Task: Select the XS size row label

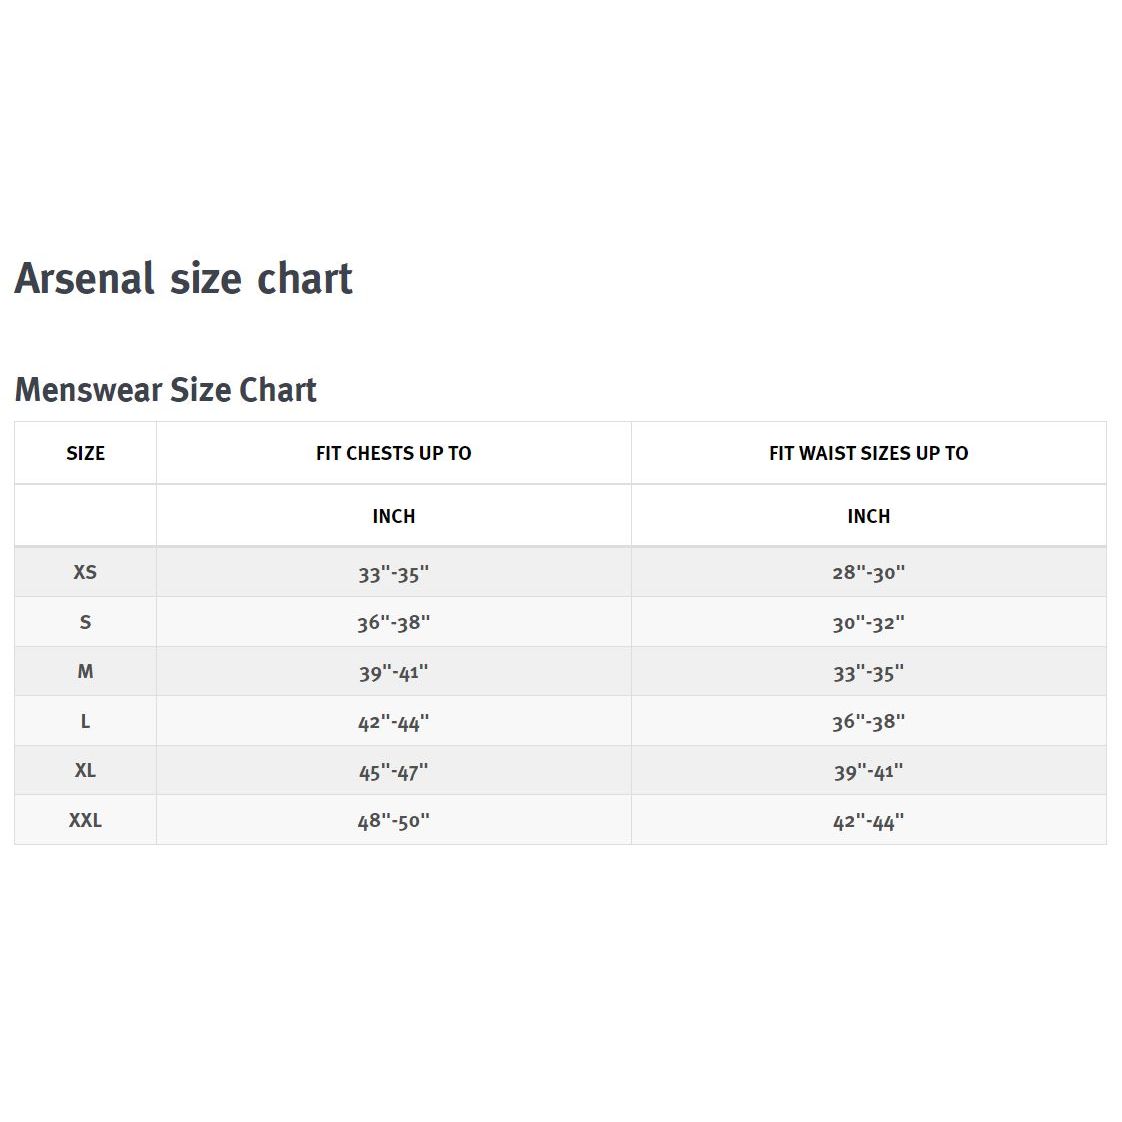Action: point(85,572)
